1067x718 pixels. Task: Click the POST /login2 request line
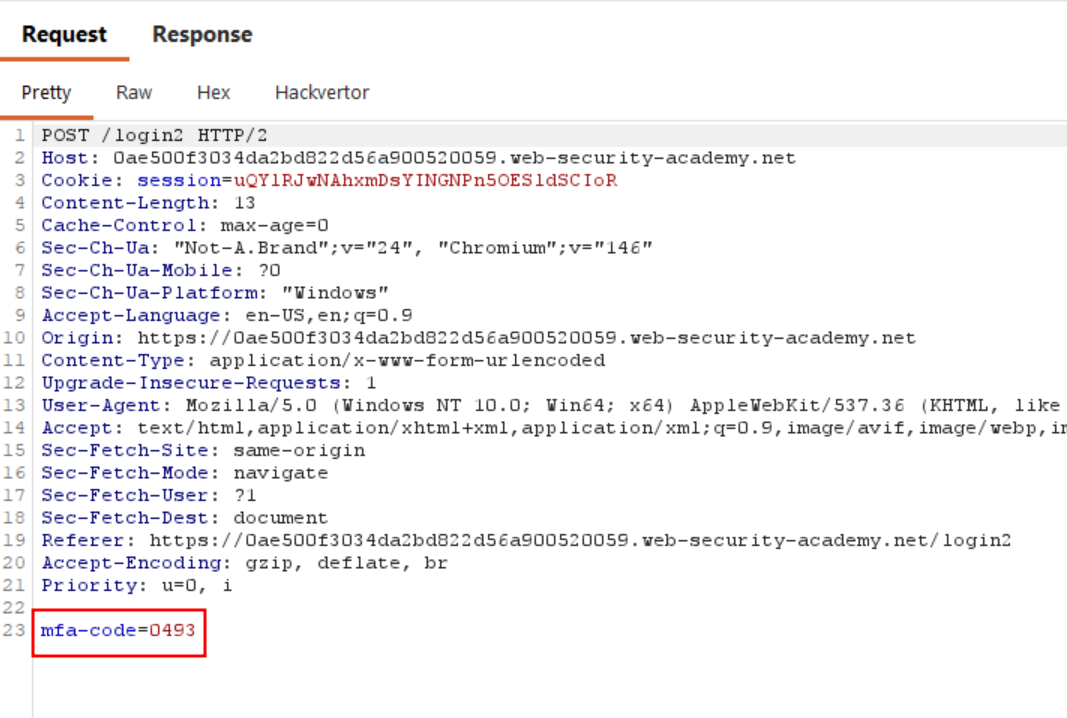tap(154, 135)
